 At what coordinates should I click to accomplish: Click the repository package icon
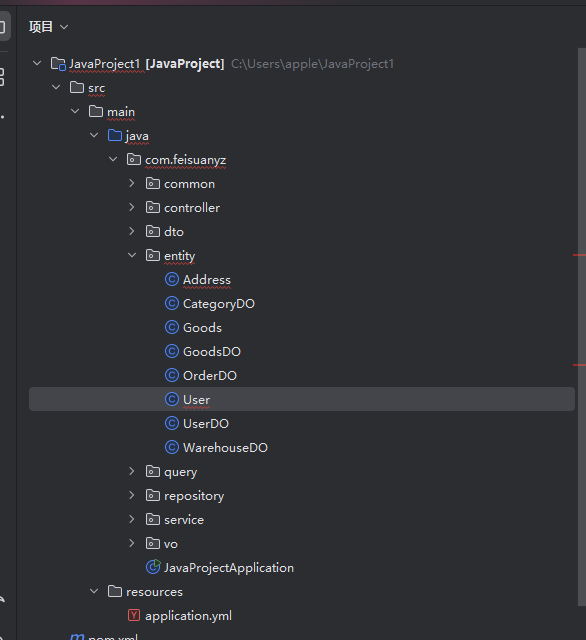click(153, 496)
